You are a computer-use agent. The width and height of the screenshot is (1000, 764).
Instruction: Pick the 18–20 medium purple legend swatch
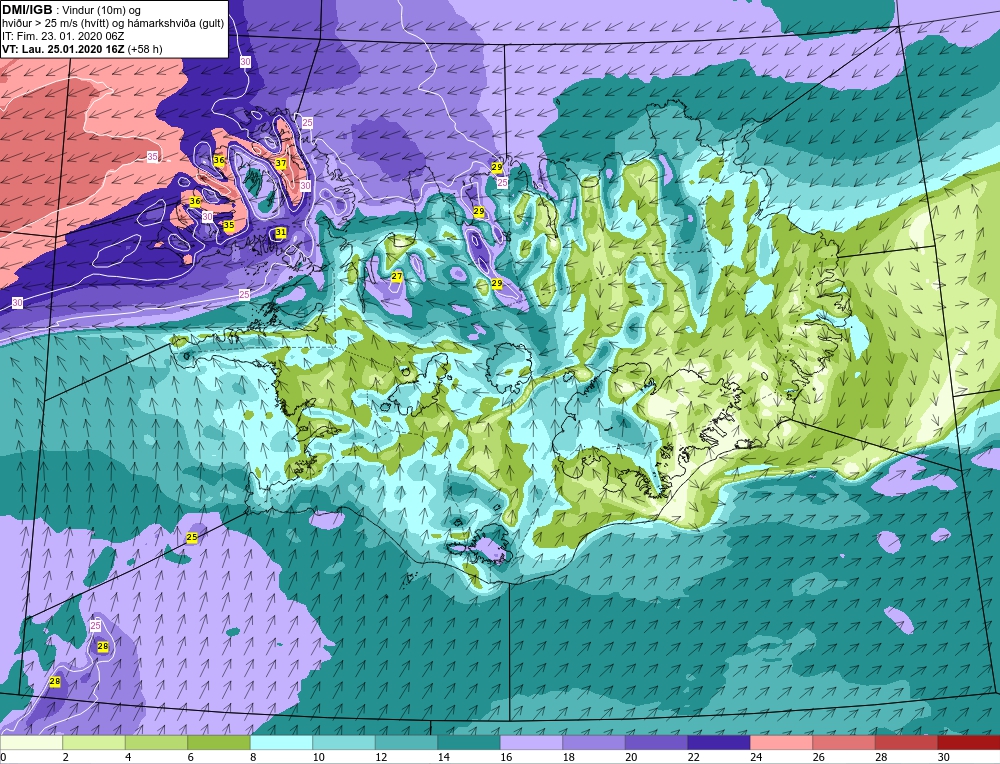click(594, 743)
